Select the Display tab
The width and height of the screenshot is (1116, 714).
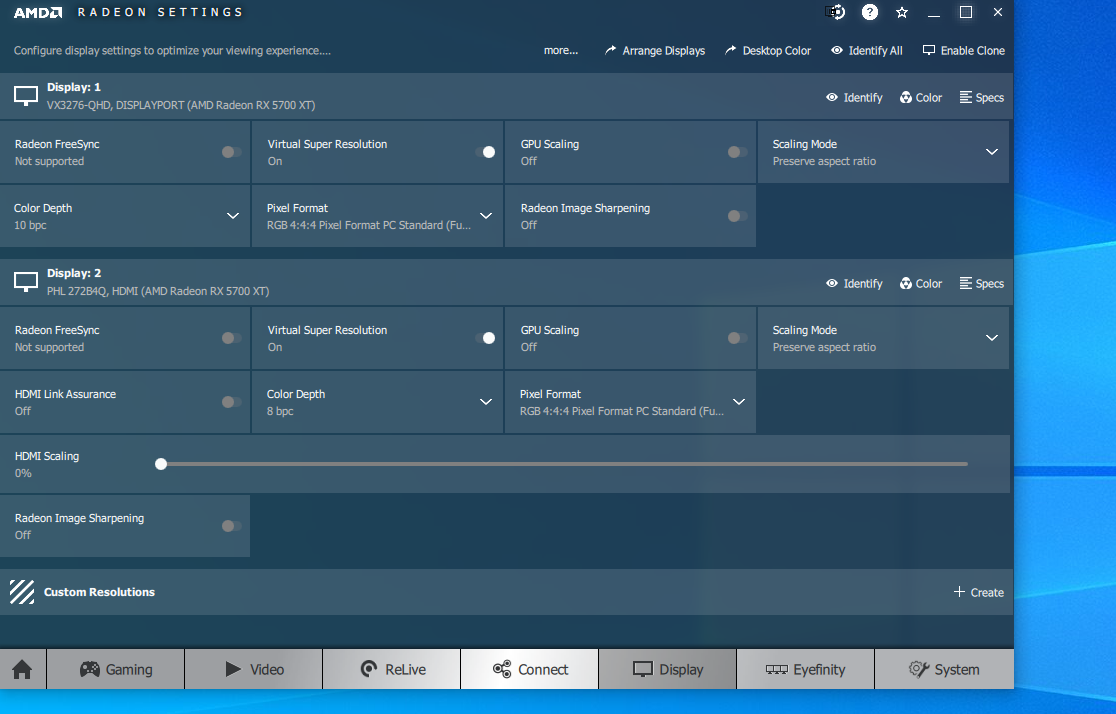[x=668, y=669]
